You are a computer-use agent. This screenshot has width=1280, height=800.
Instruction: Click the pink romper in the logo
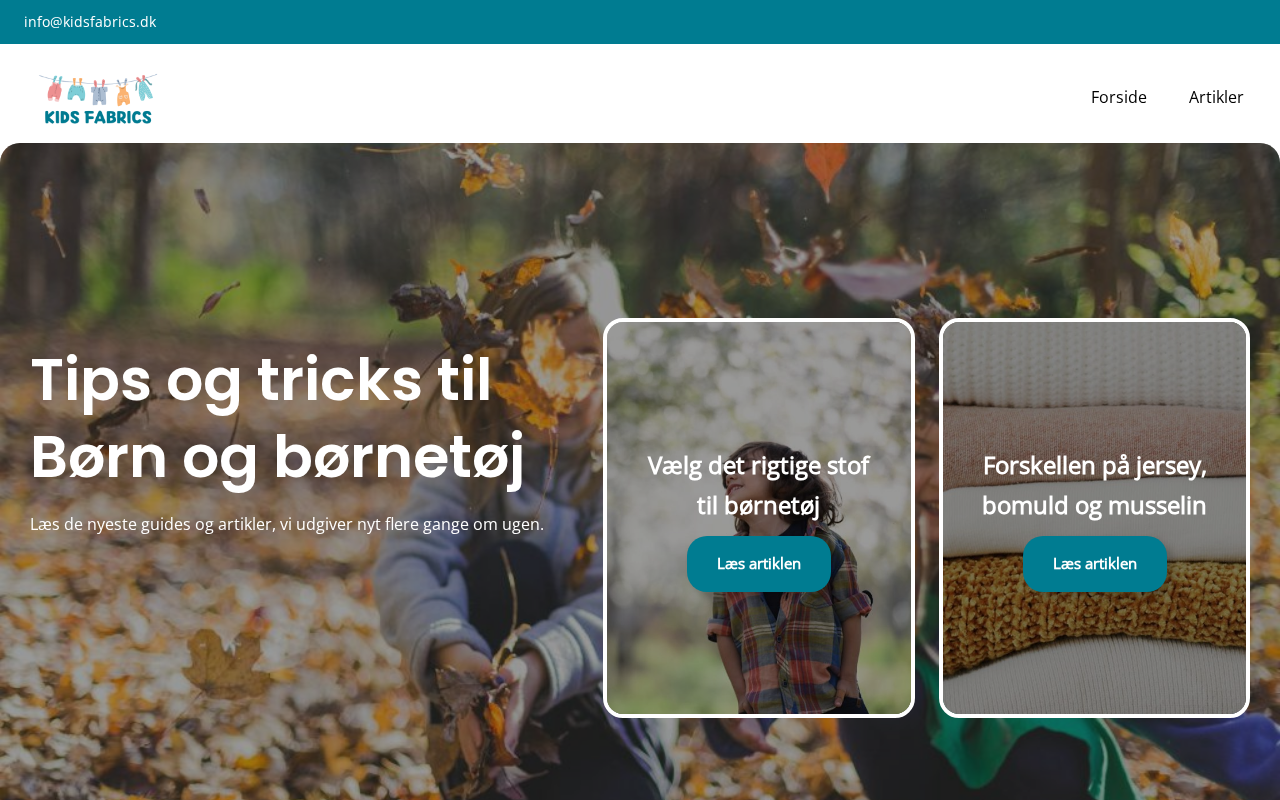pyautogui.click(x=55, y=91)
